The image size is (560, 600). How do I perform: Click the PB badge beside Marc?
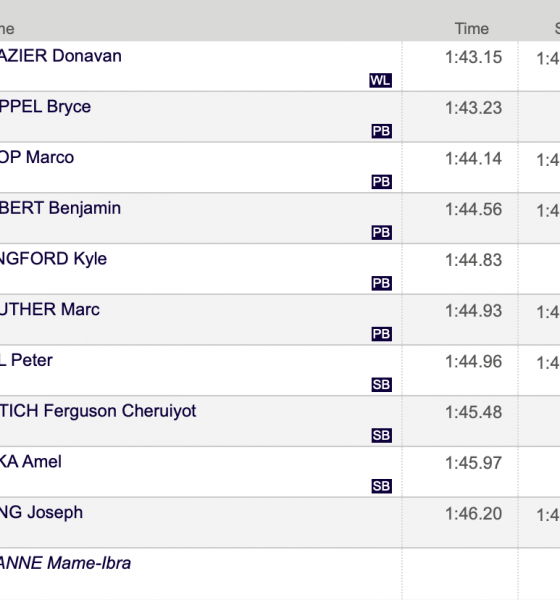tap(382, 334)
